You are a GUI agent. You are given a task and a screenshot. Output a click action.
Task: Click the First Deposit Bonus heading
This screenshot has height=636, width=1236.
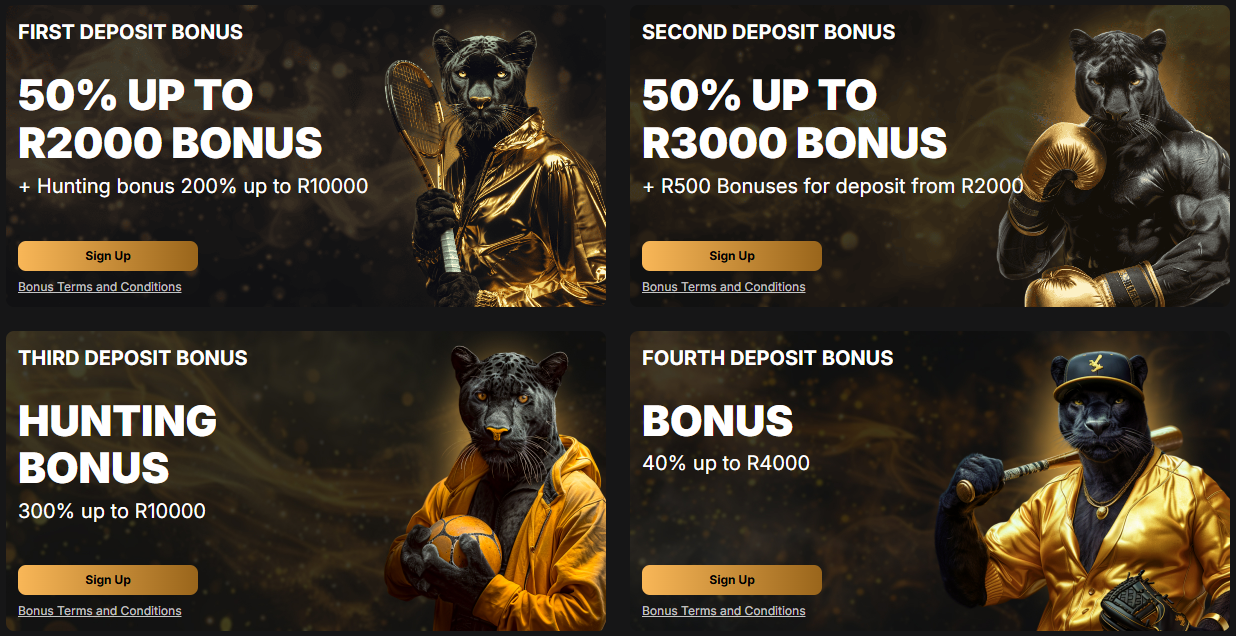tap(130, 32)
